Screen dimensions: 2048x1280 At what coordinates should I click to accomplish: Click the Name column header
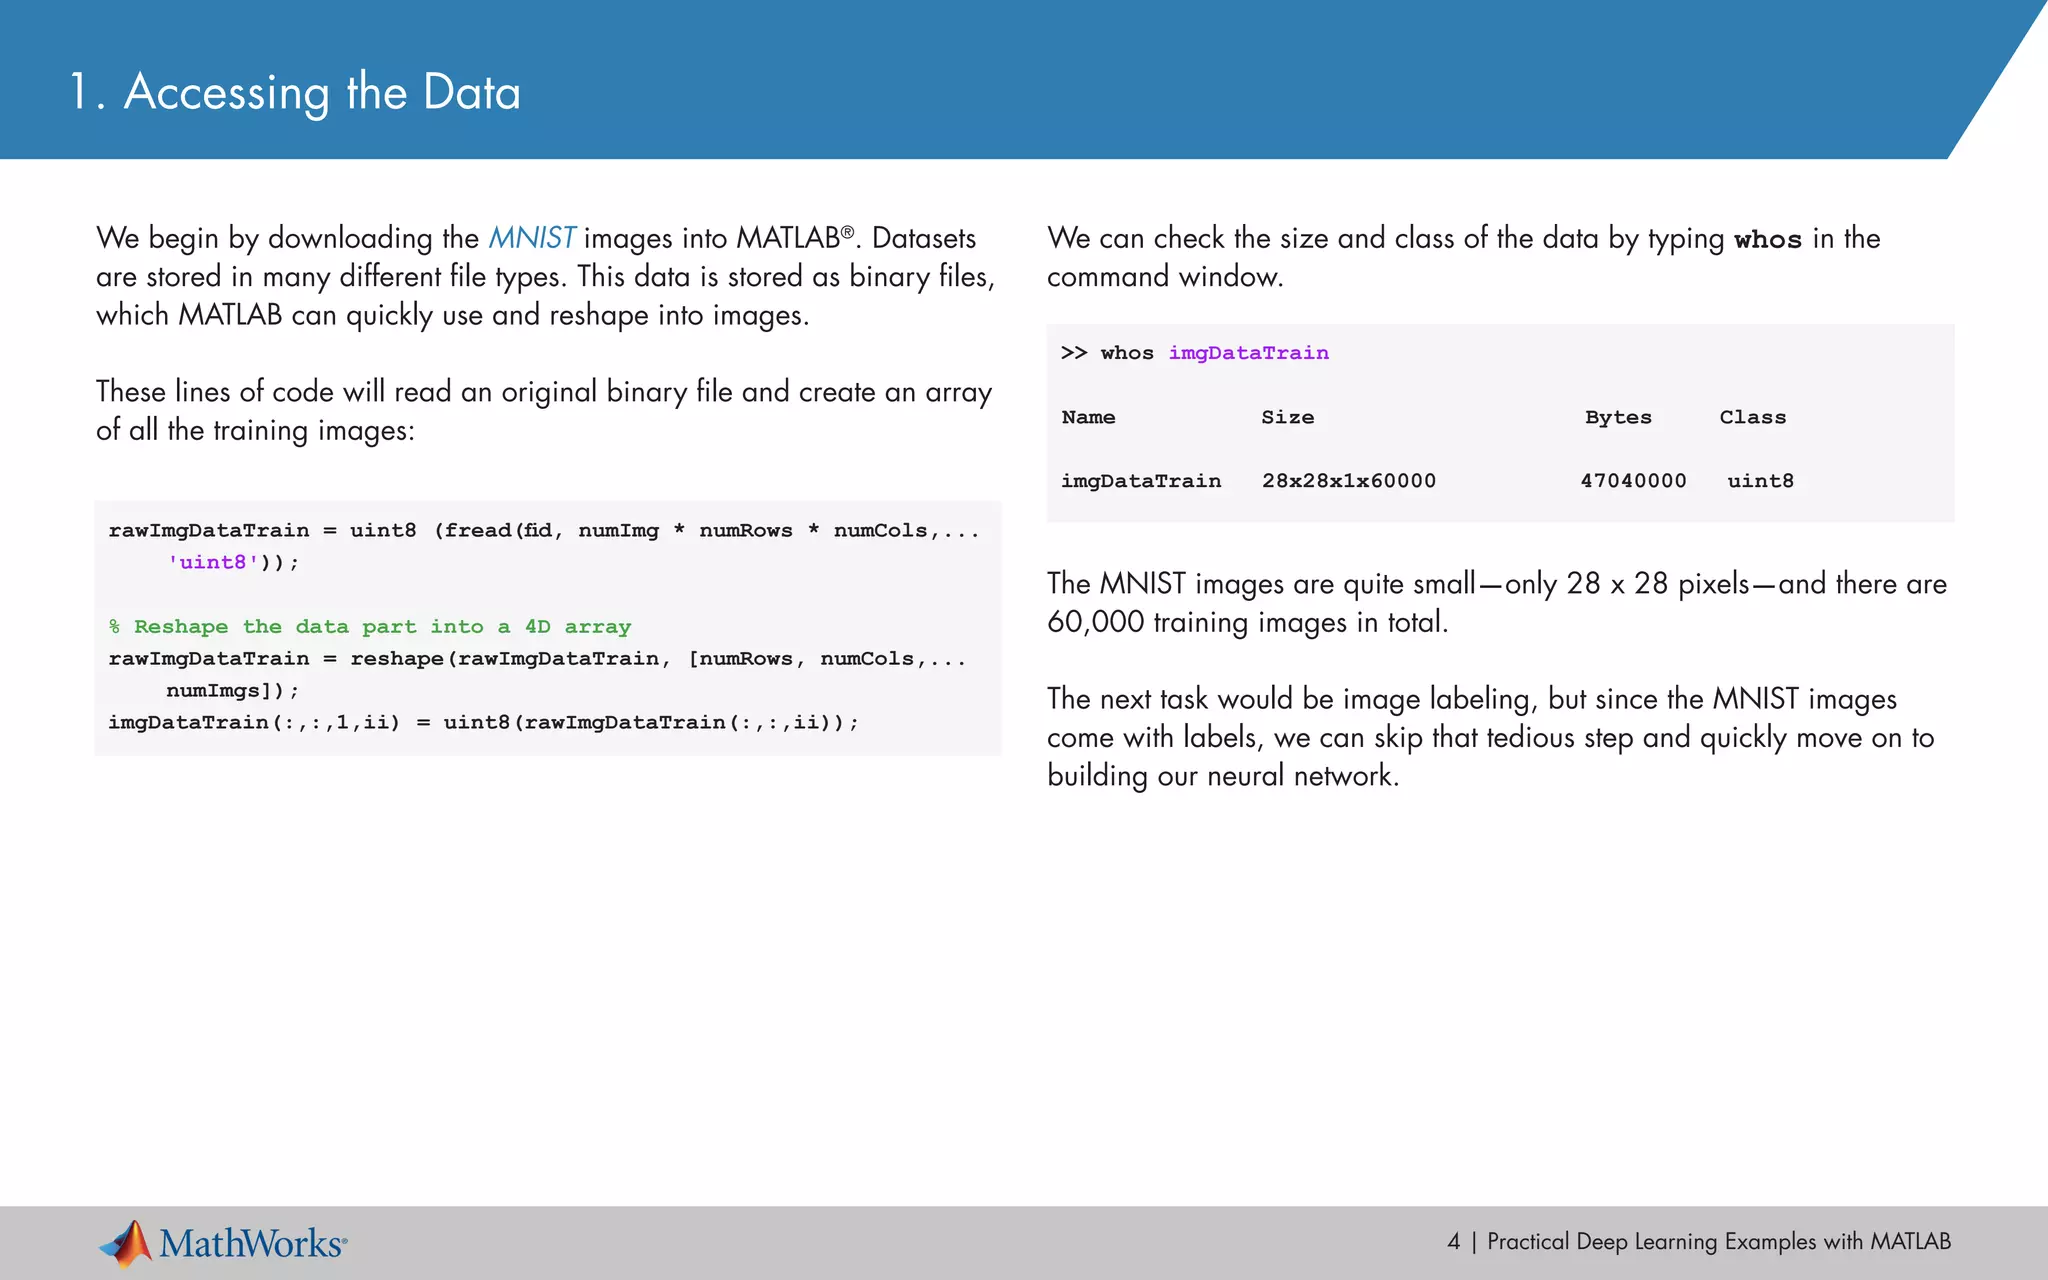(x=1088, y=417)
